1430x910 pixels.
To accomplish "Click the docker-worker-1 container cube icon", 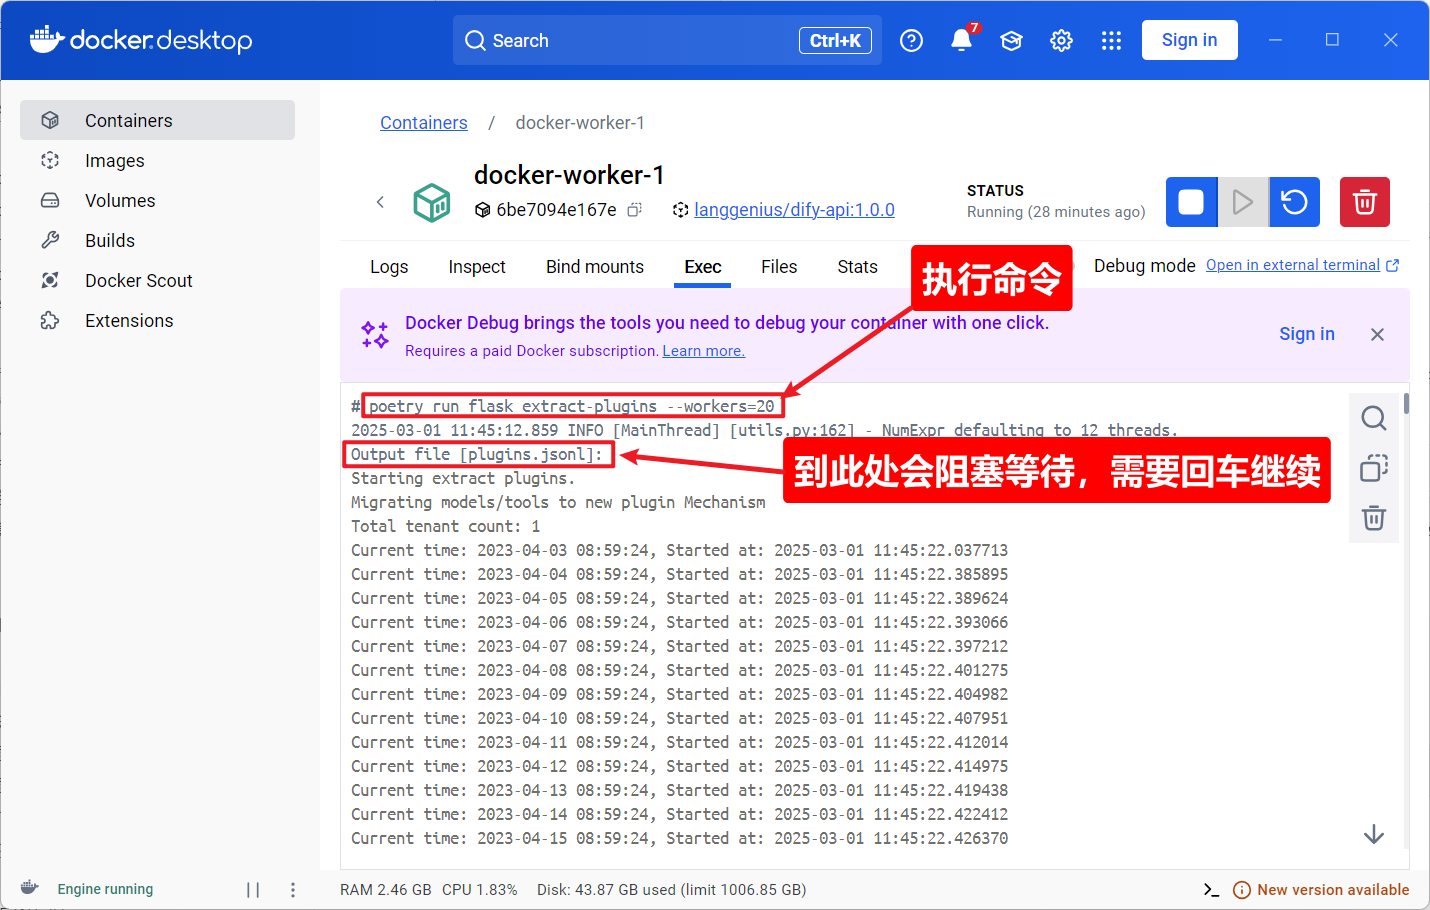I will [x=432, y=202].
